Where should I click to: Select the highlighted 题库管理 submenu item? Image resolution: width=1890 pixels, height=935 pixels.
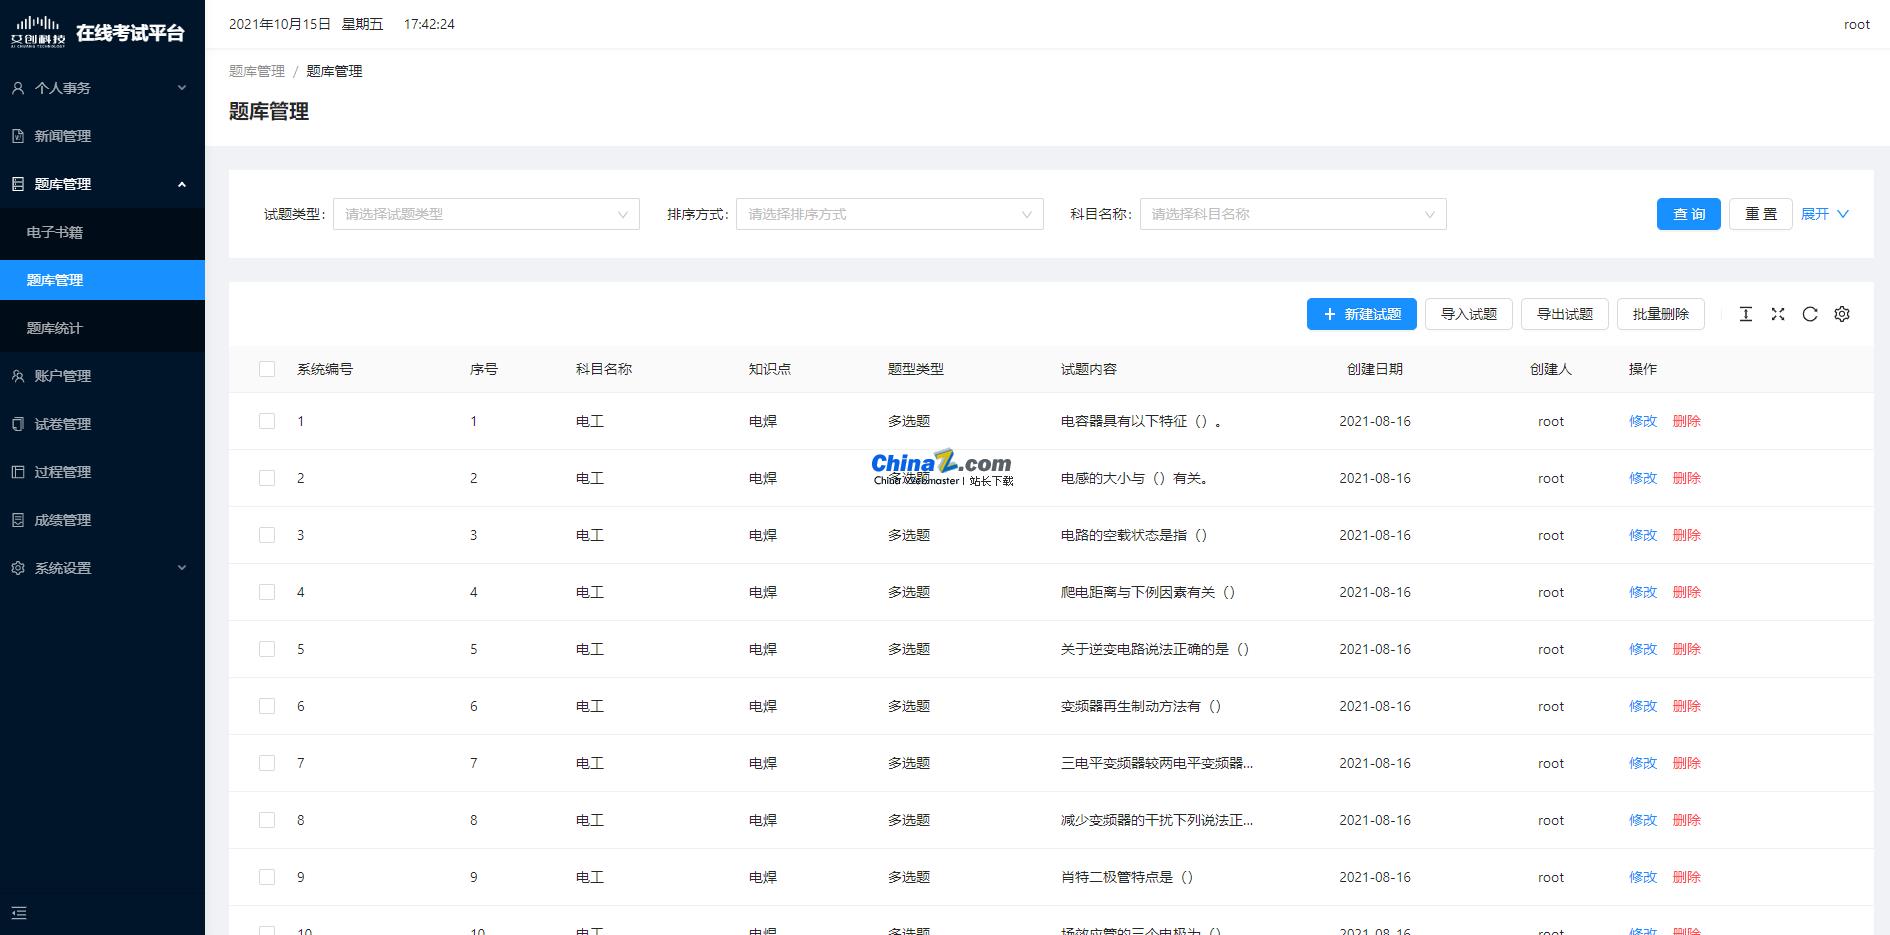[102, 280]
